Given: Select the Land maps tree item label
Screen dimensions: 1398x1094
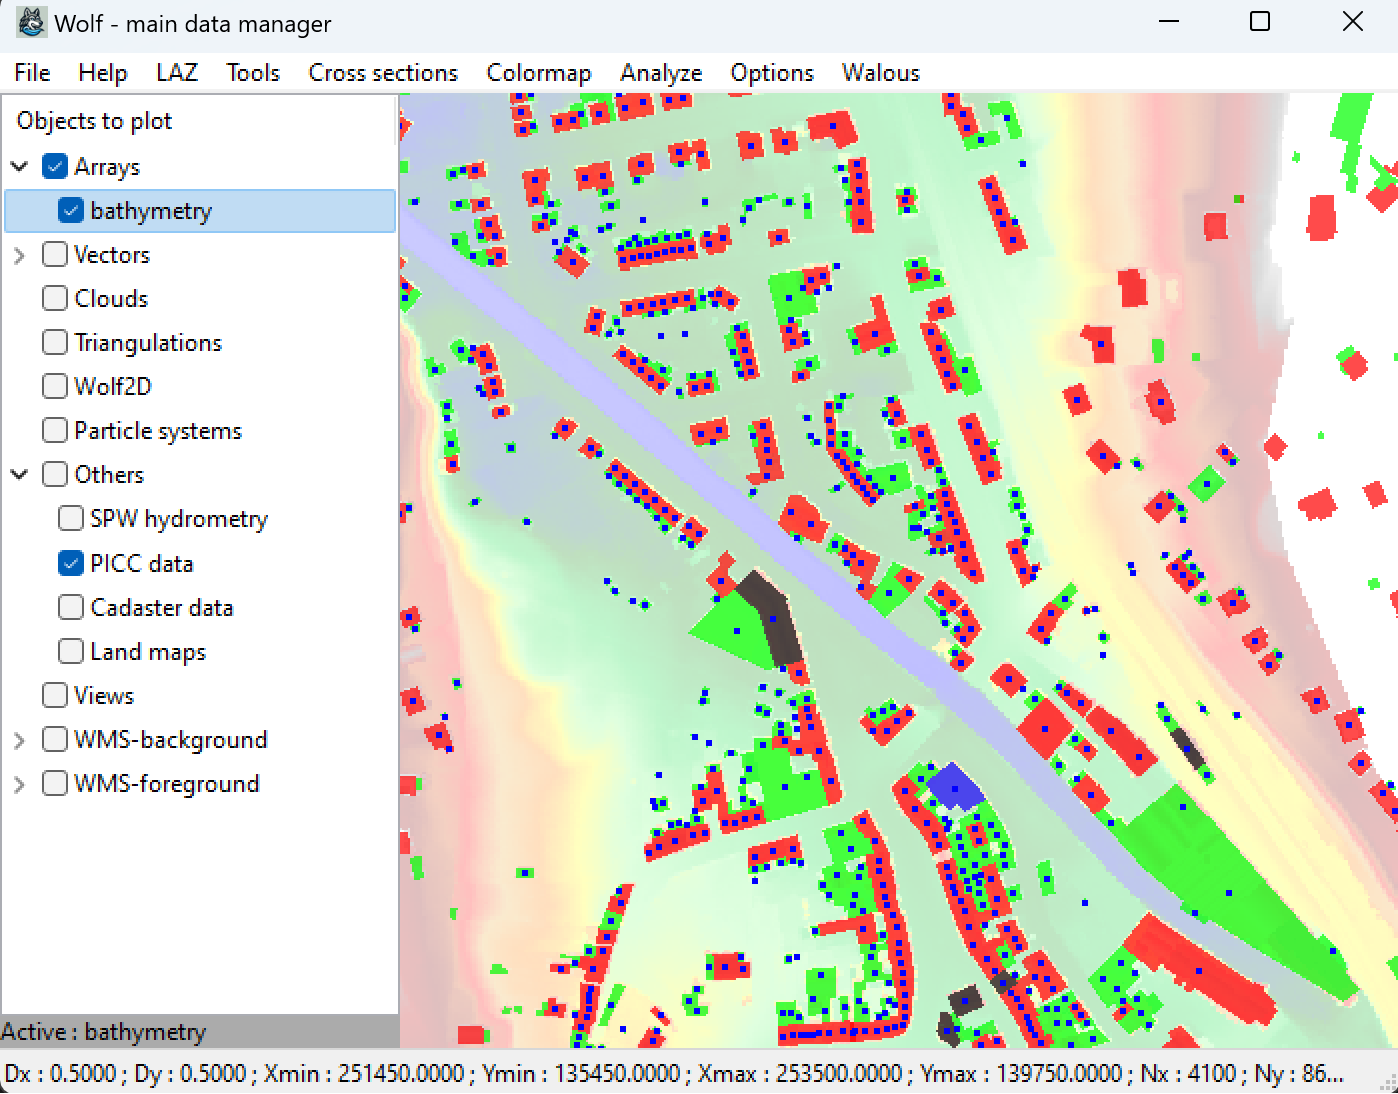Looking at the screenshot, I should tap(147, 652).
